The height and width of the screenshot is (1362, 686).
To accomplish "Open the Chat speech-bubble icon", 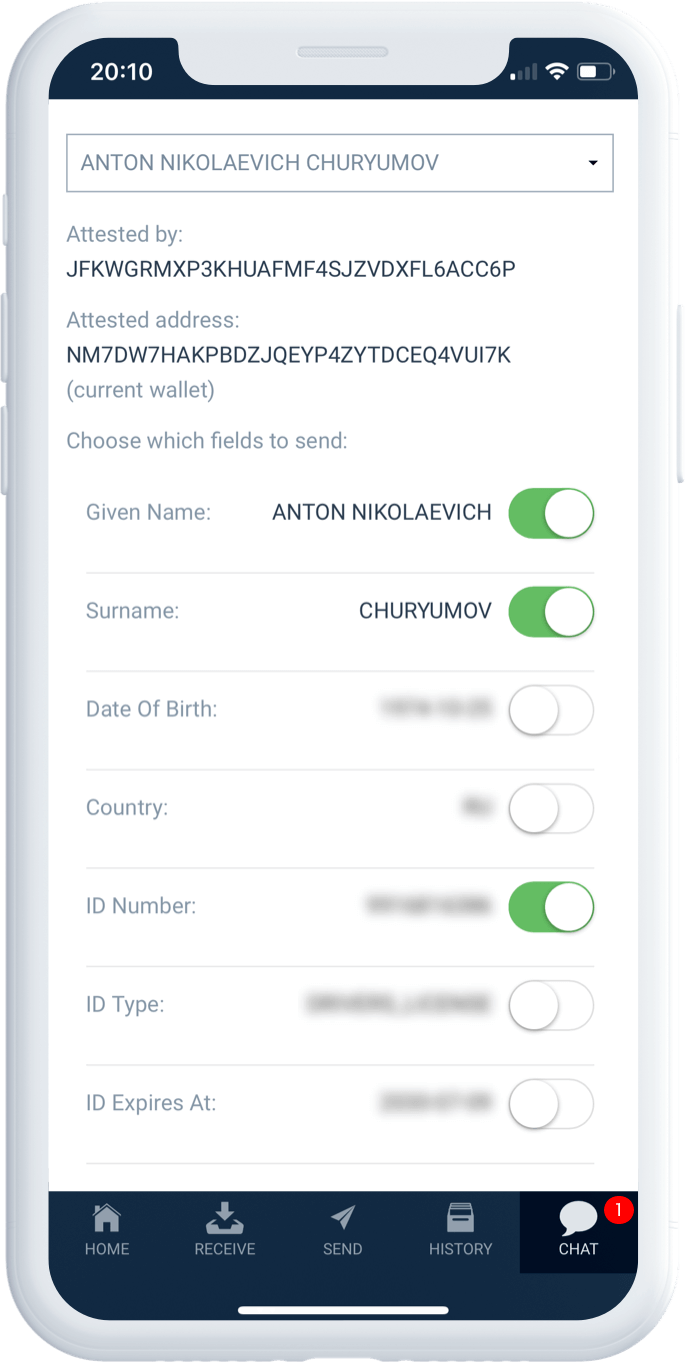I will click(x=578, y=1218).
